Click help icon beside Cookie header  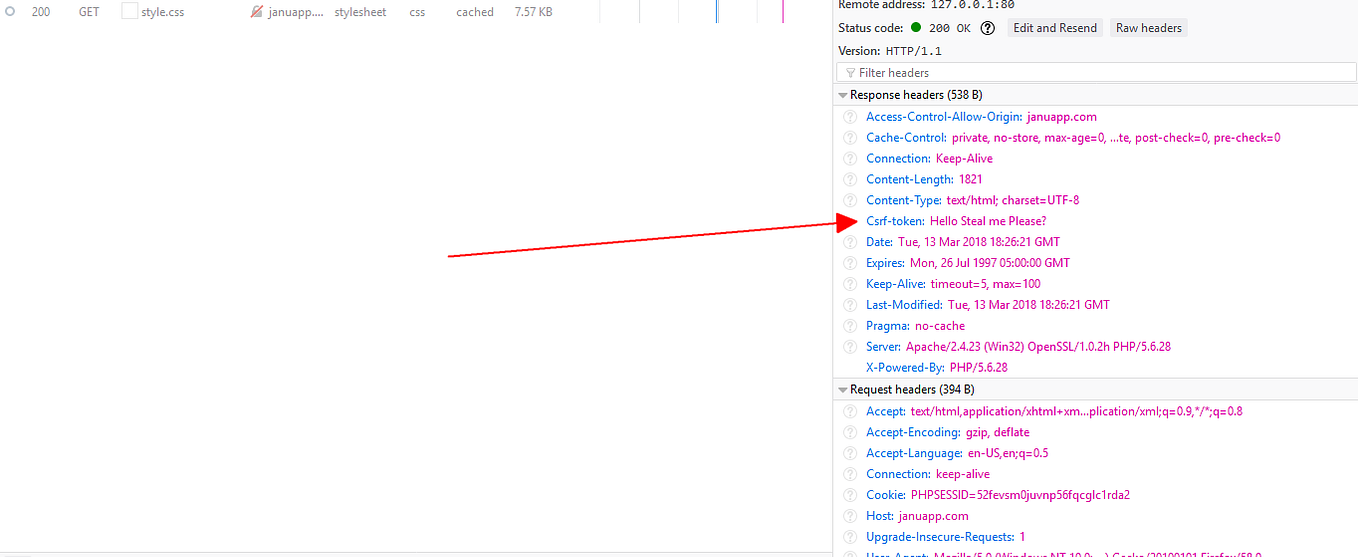tap(850, 495)
